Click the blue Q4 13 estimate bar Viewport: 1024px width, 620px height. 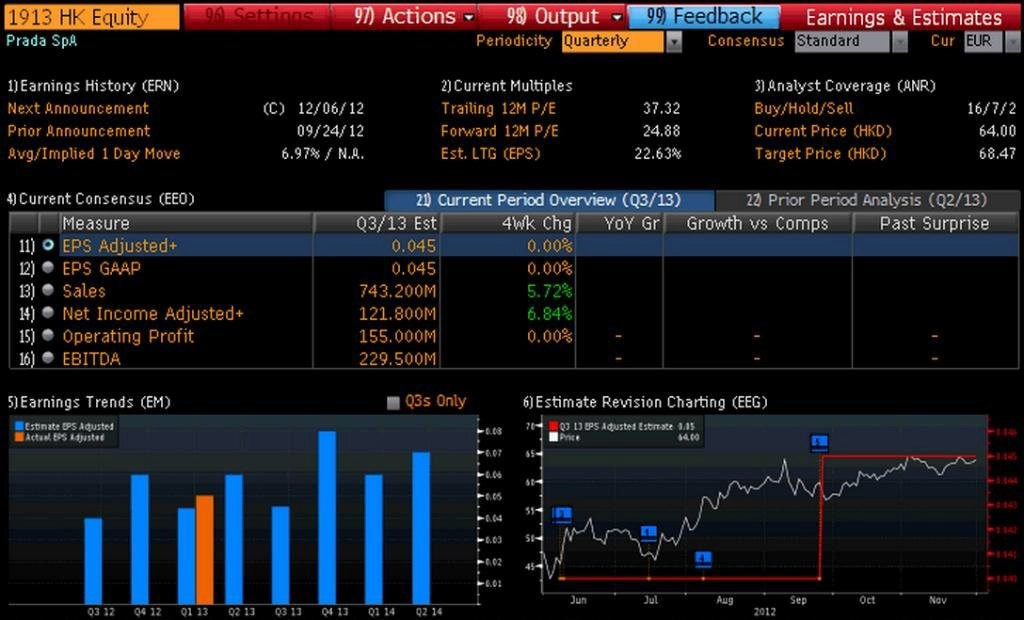(327, 517)
